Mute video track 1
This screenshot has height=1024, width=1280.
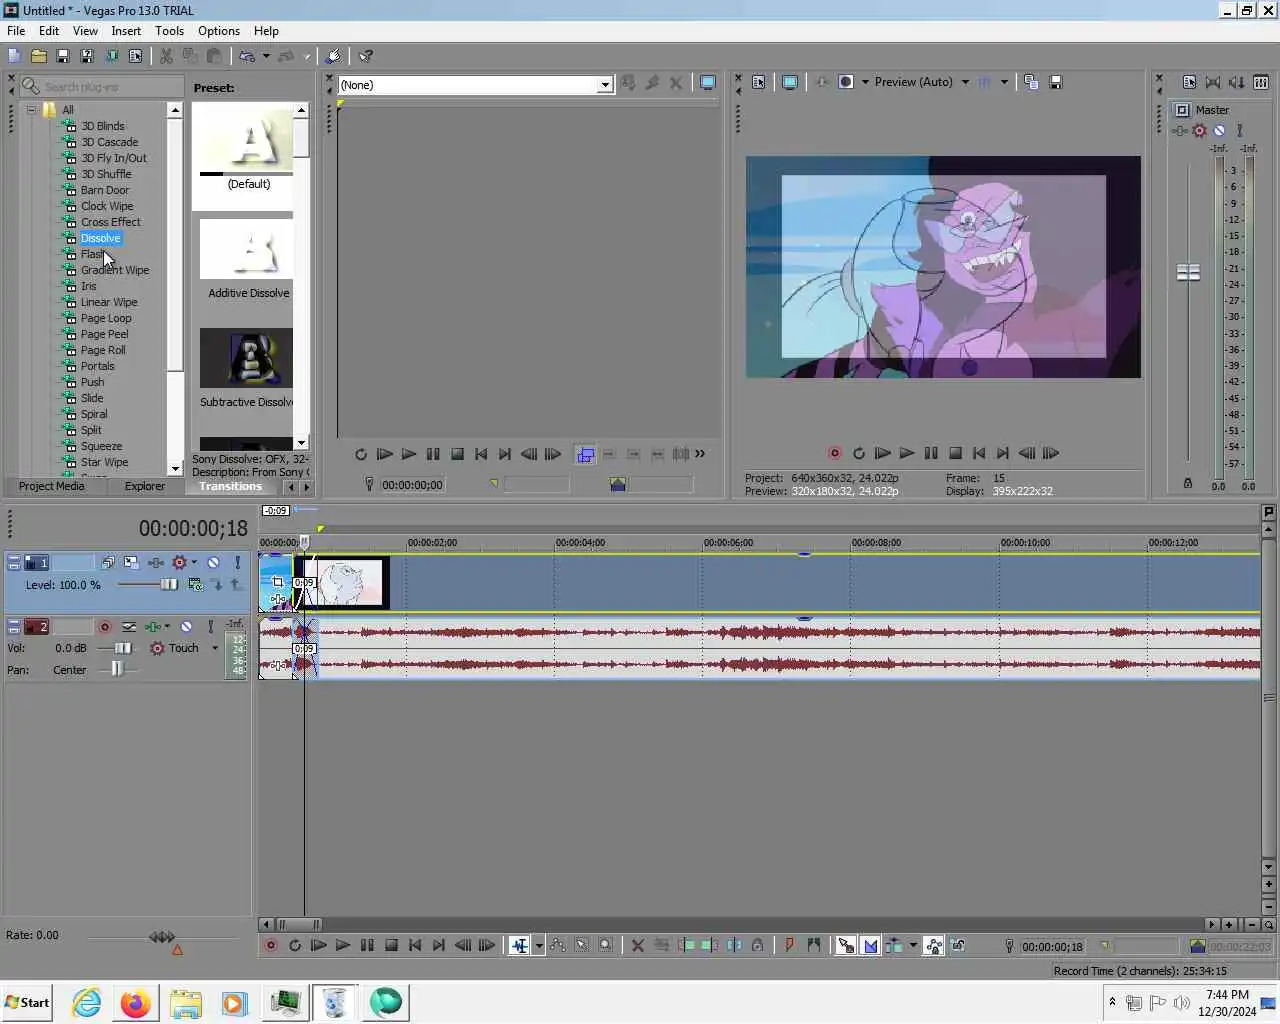point(213,563)
